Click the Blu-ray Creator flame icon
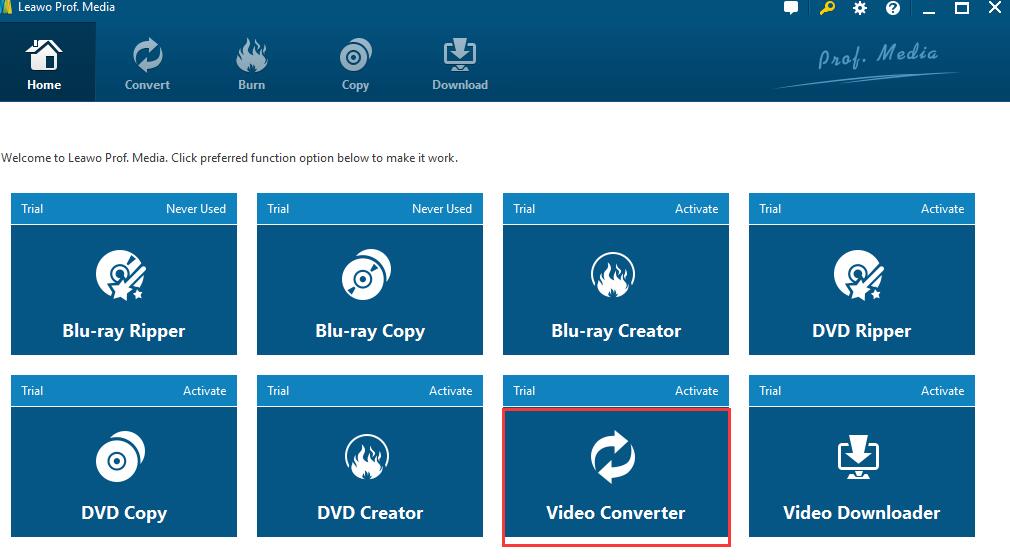The image size is (1010, 560). click(613, 275)
